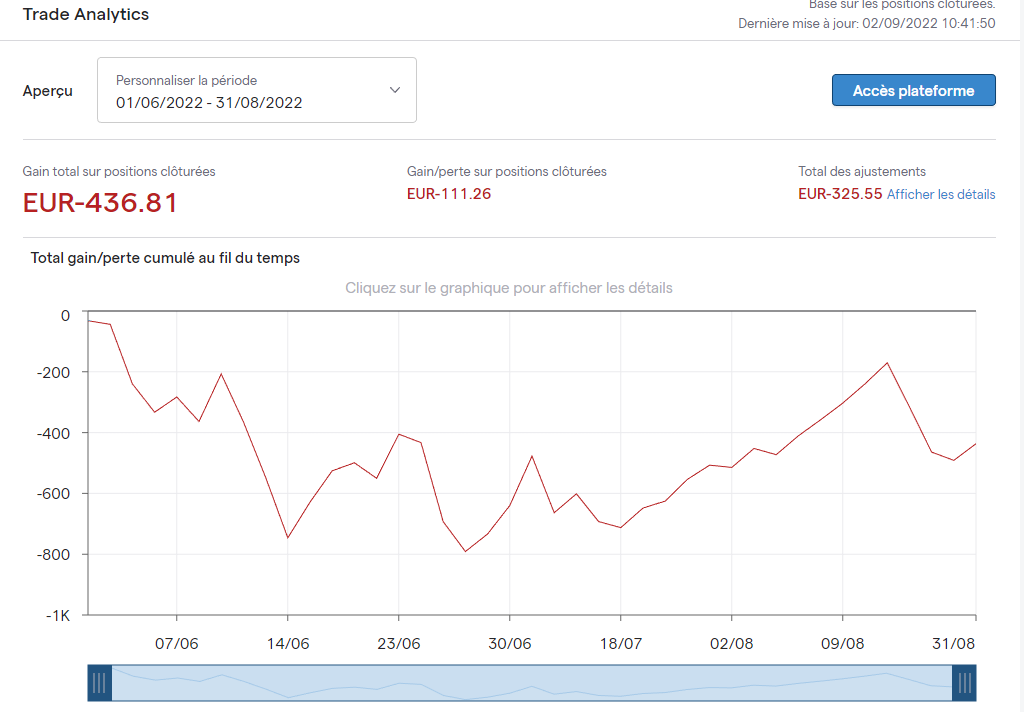Image resolution: width=1024 pixels, height=712 pixels.
Task: Select the 07/06 x-axis date label
Action: tap(176, 643)
